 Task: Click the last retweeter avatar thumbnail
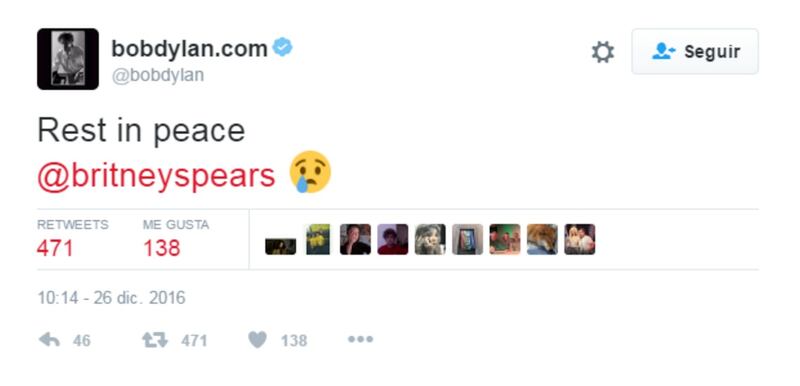point(580,239)
